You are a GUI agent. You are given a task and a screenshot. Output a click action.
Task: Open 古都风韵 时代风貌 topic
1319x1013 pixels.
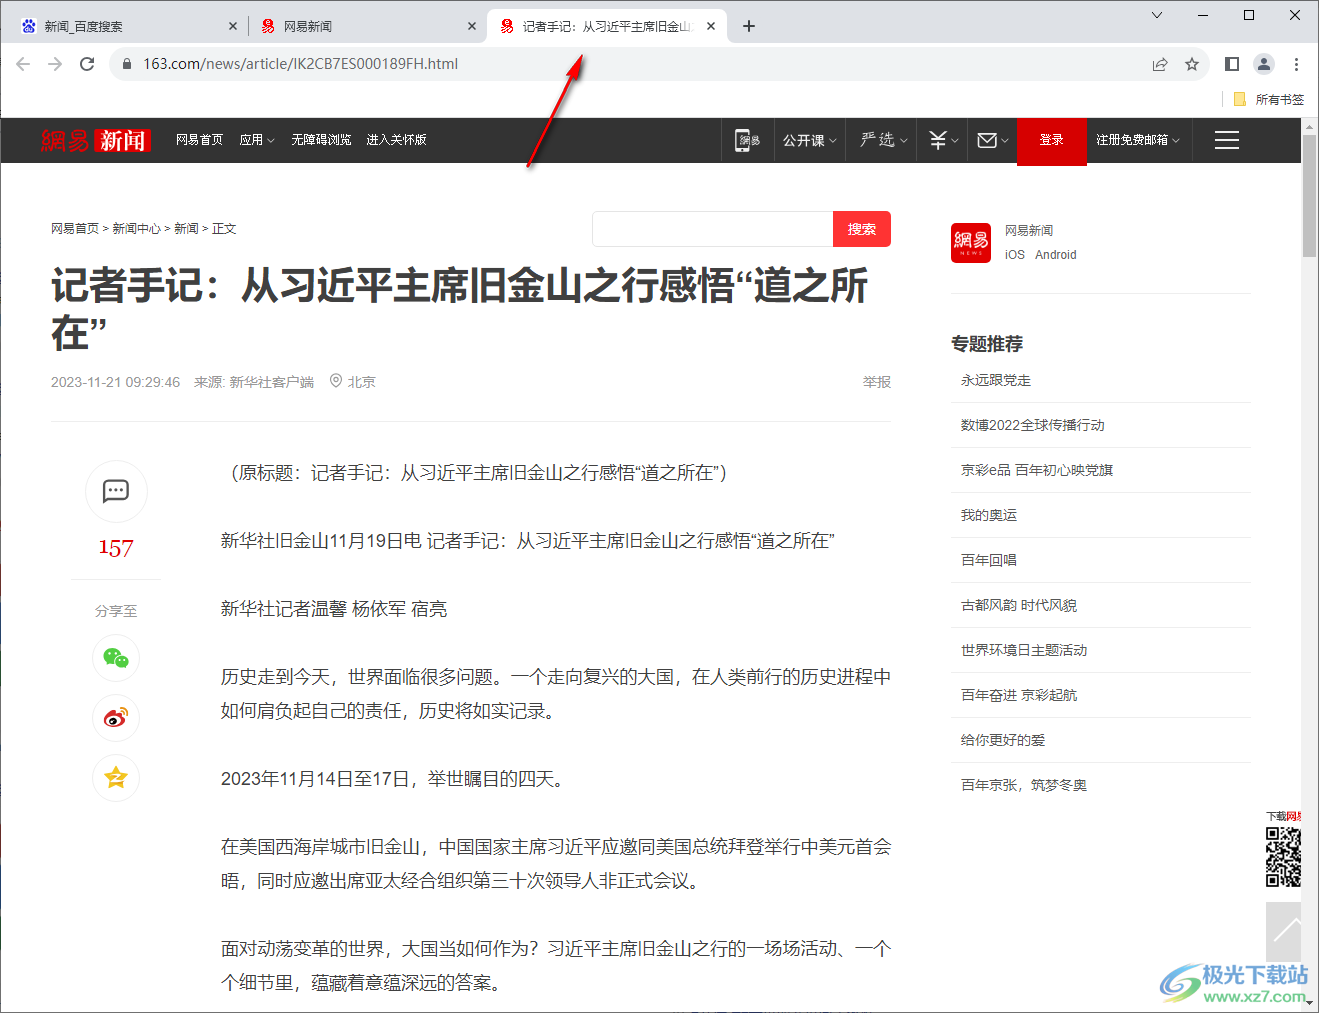pyautogui.click(x=1019, y=605)
